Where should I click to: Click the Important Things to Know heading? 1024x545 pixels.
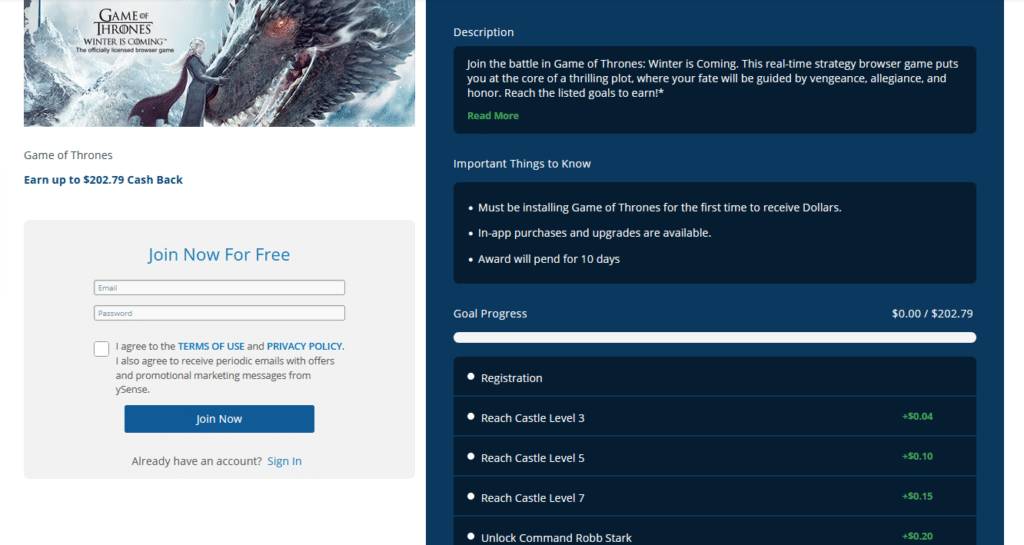click(522, 164)
